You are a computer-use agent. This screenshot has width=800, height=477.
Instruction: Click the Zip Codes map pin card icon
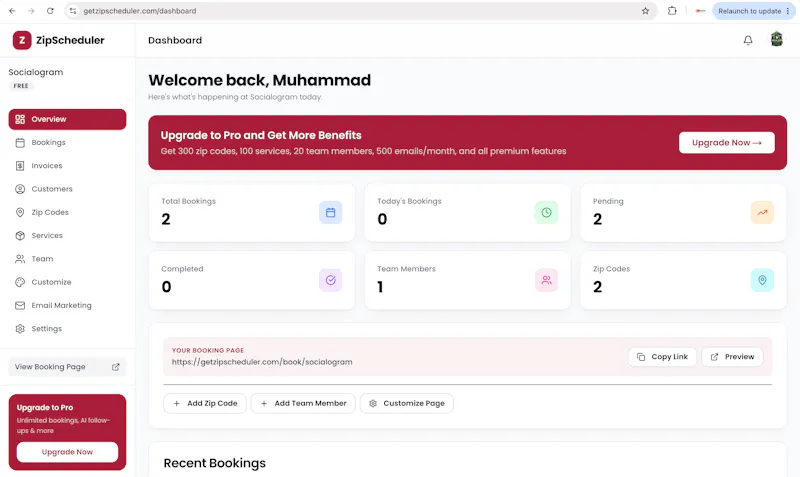[762, 280]
